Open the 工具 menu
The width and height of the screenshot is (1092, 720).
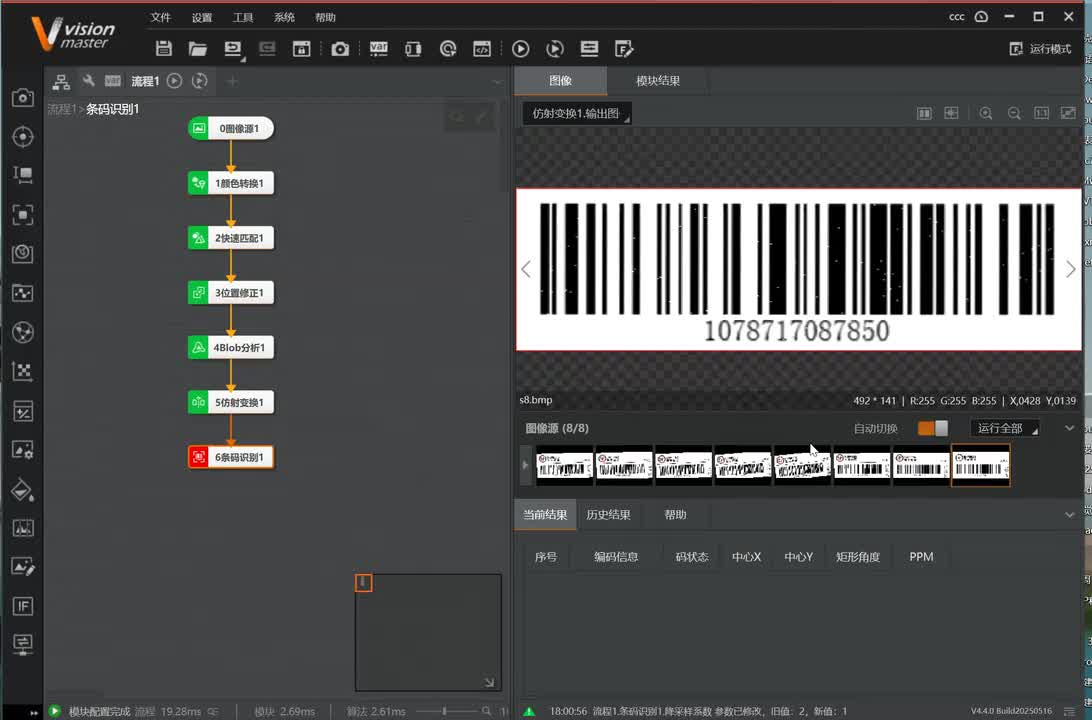click(x=243, y=17)
